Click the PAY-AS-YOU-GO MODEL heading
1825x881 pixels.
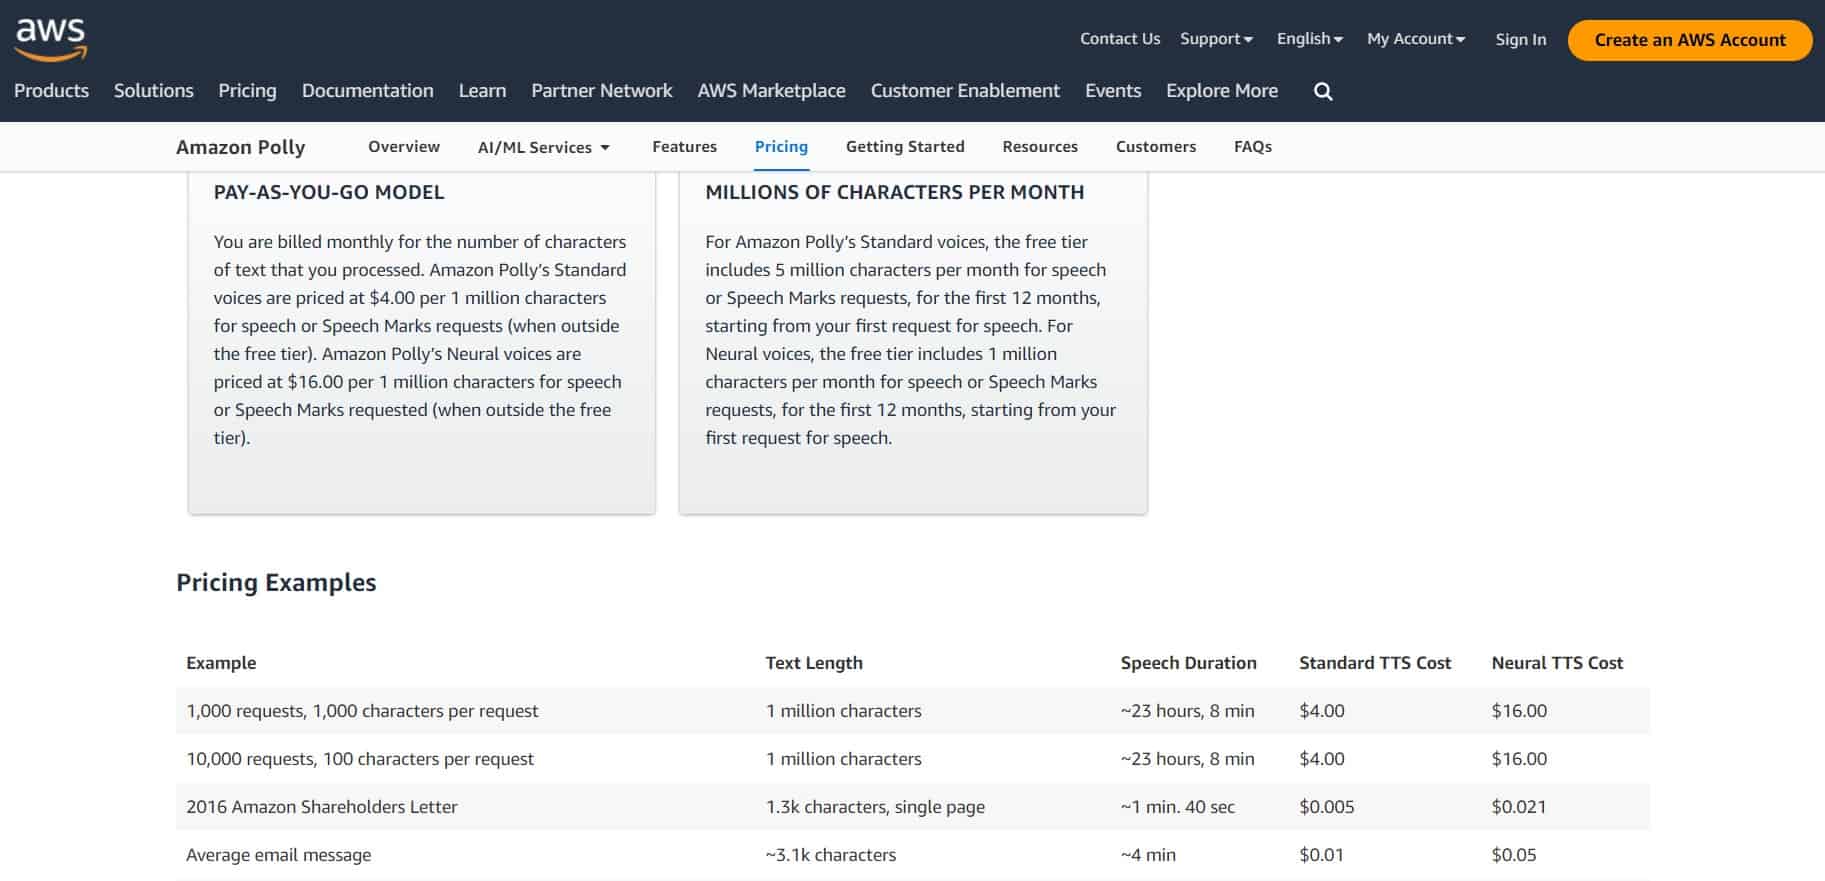(329, 192)
